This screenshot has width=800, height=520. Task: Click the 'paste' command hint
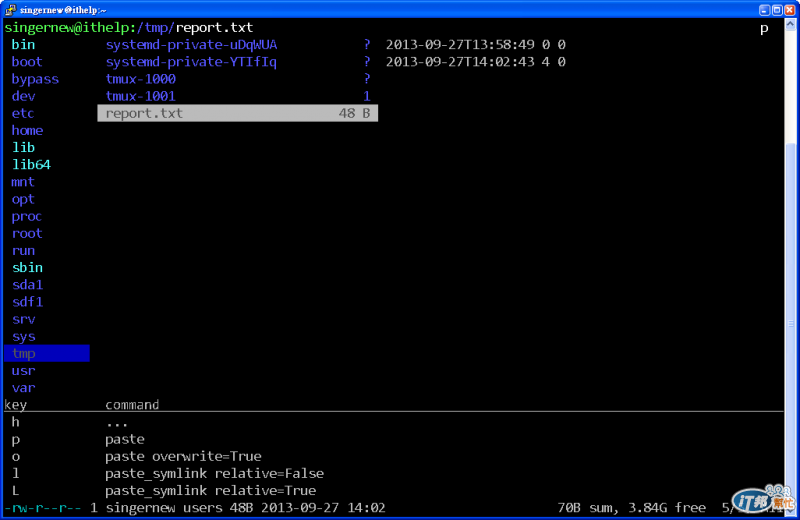[125, 439]
